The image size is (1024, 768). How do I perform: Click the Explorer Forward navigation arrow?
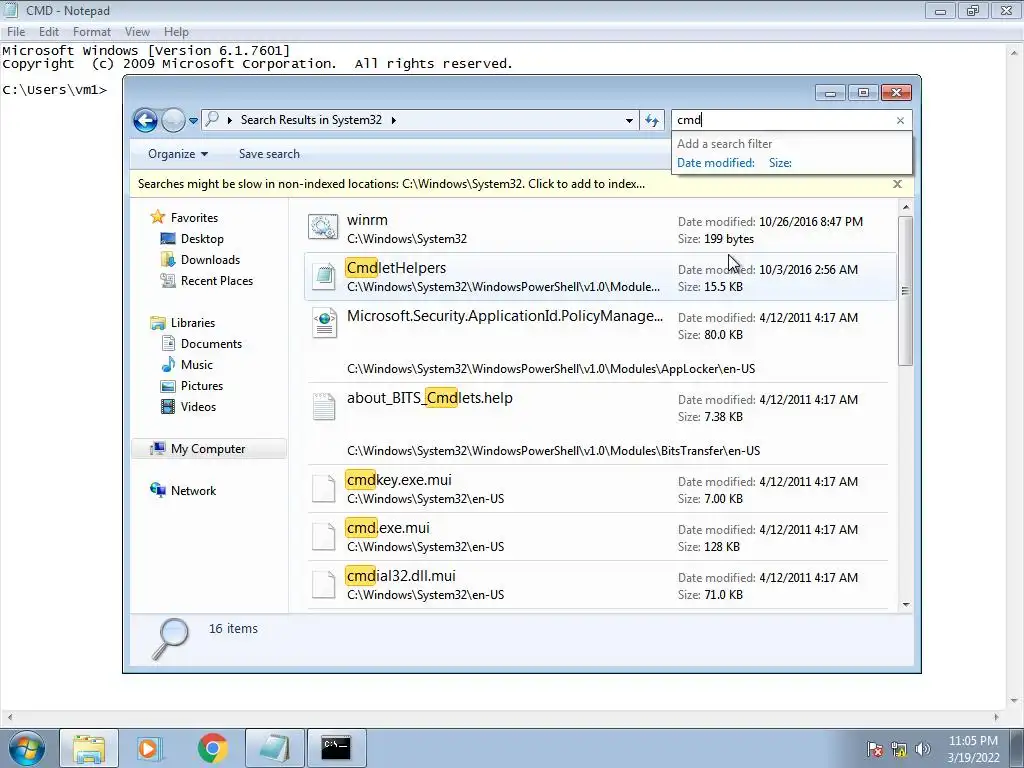point(173,120)
